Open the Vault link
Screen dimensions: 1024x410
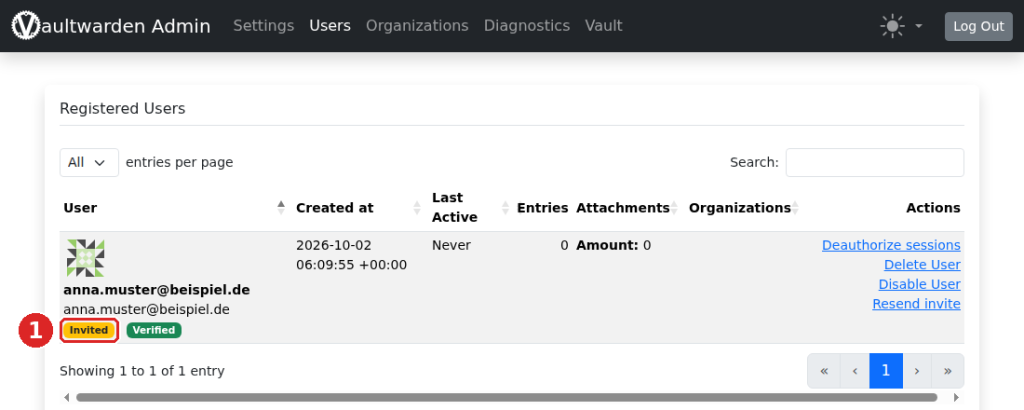(603, 26)
